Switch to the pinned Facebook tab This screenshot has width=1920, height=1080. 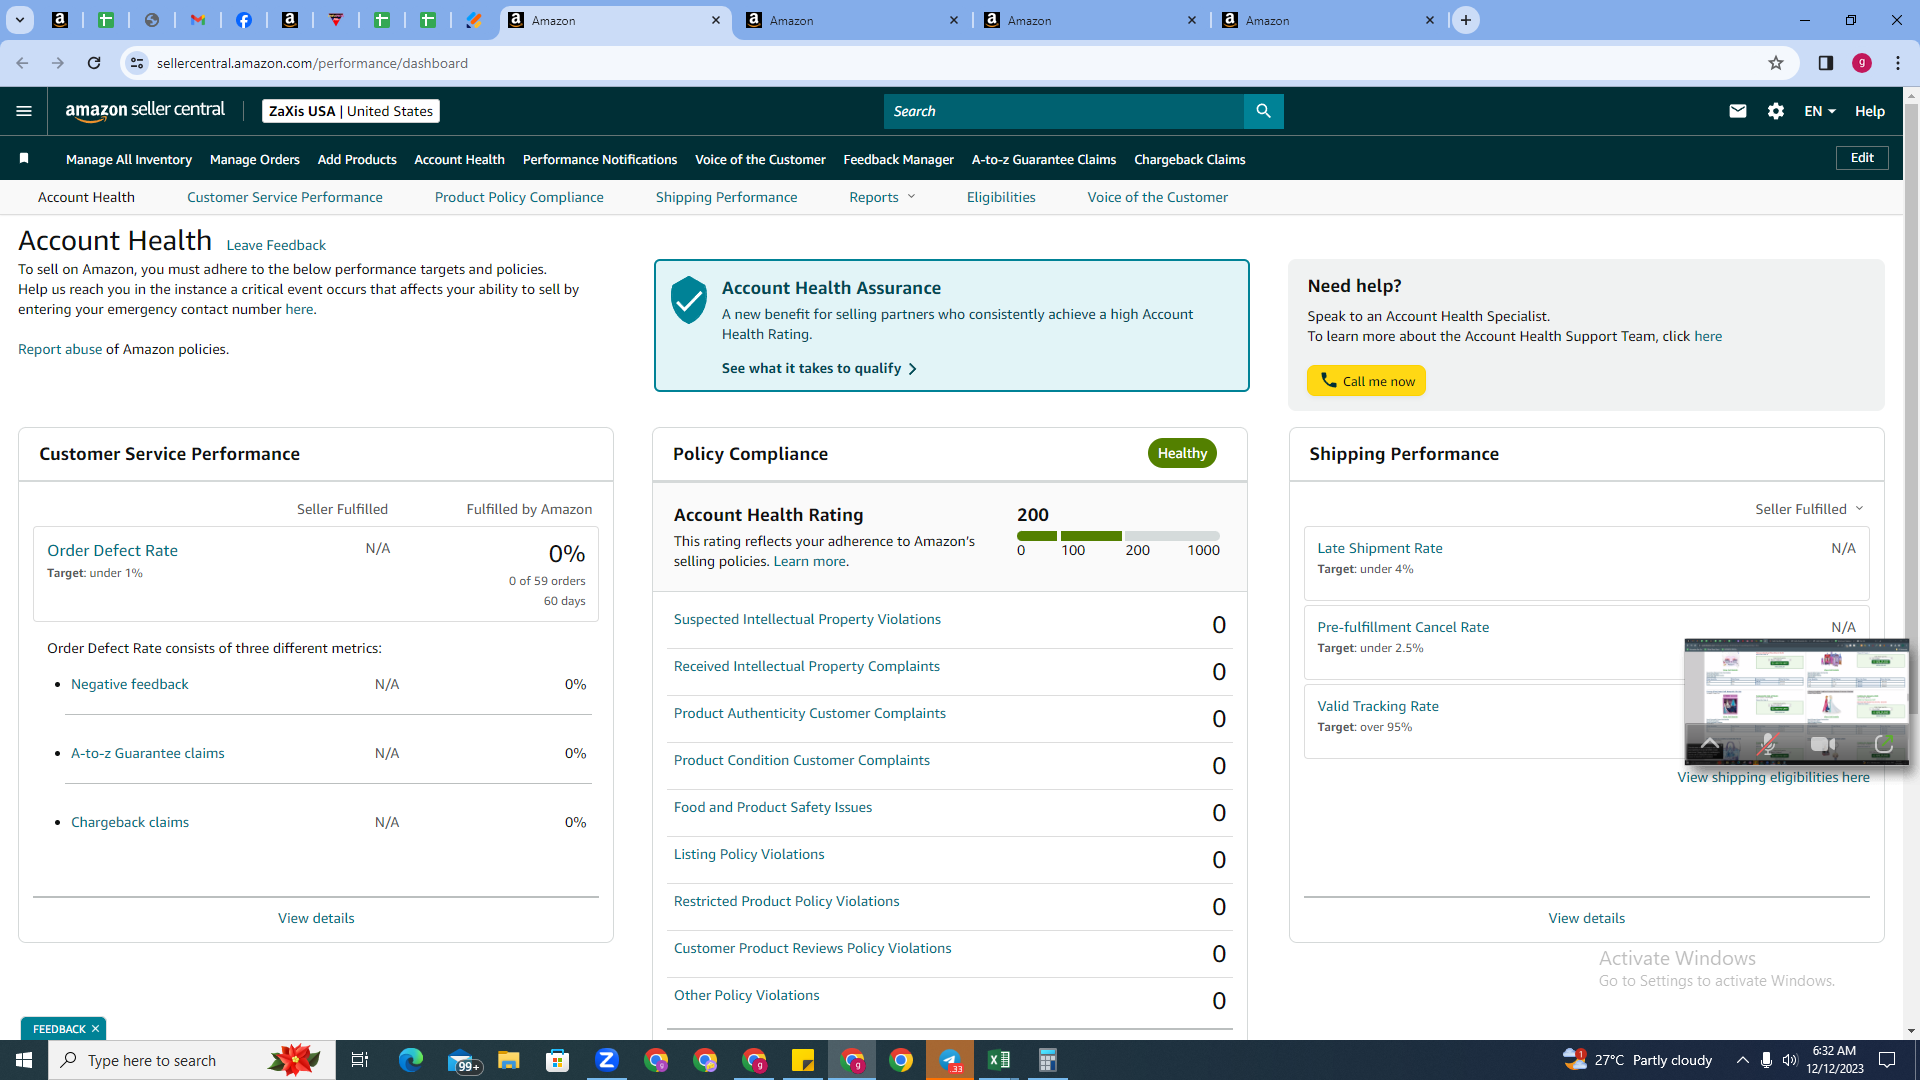(x=244, y=20)
